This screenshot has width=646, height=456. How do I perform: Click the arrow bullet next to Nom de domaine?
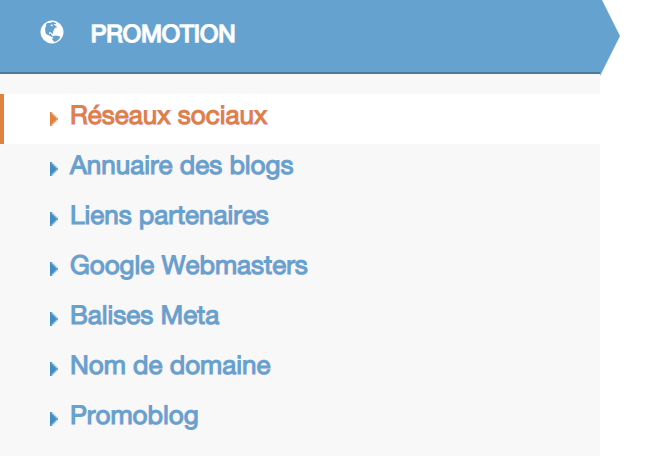pyautogui.click(x=54, y=369)
